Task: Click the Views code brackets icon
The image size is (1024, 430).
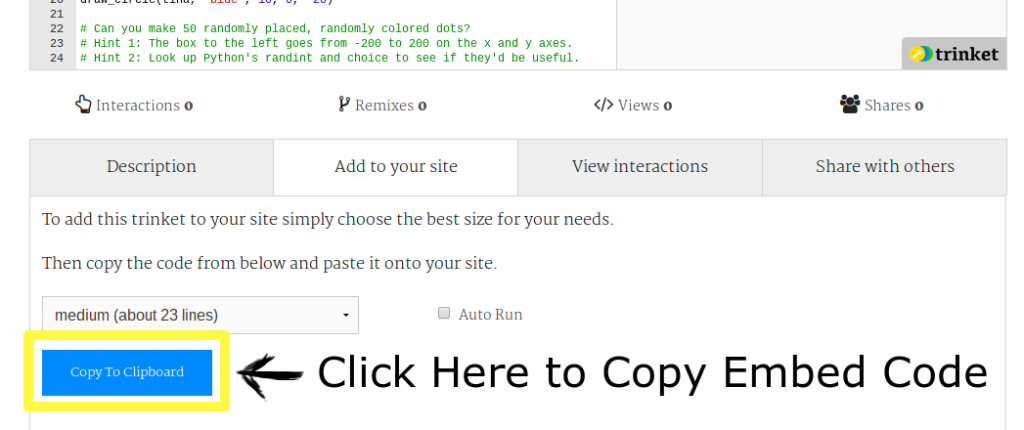Action: pyautogui.click(x=603, y=105)
